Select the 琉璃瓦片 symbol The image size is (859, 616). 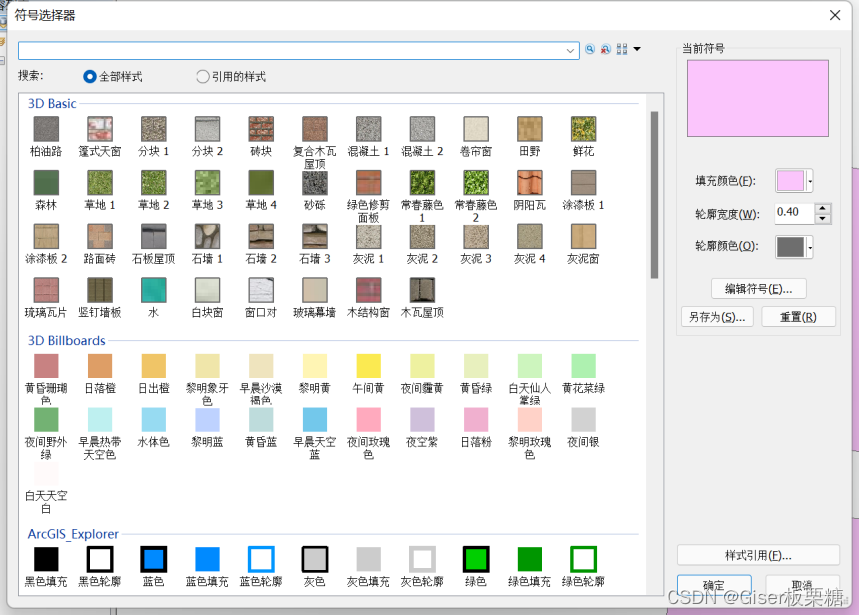click(46, 290)
